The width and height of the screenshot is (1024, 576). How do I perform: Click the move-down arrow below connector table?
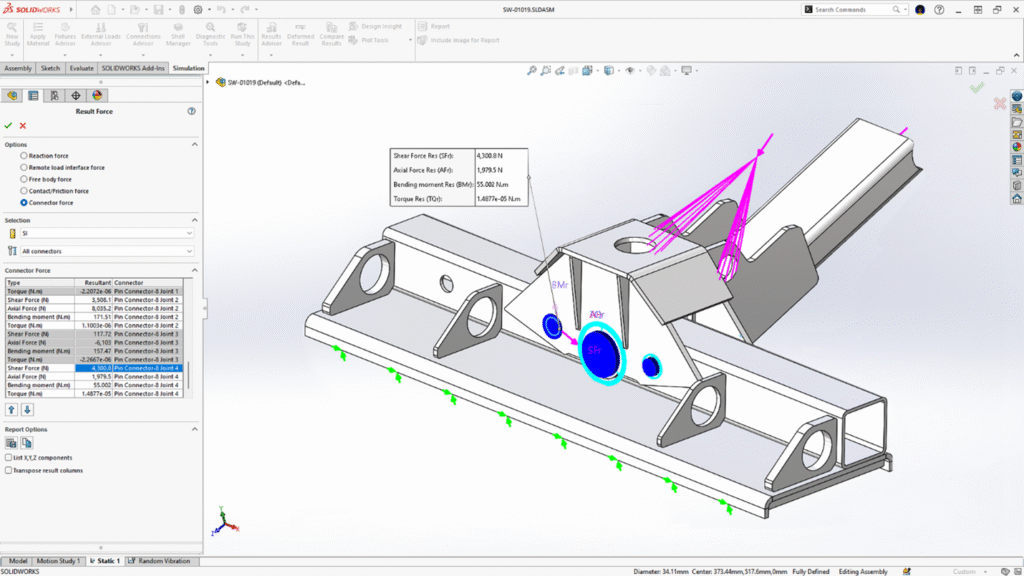(x=27, y=409)
